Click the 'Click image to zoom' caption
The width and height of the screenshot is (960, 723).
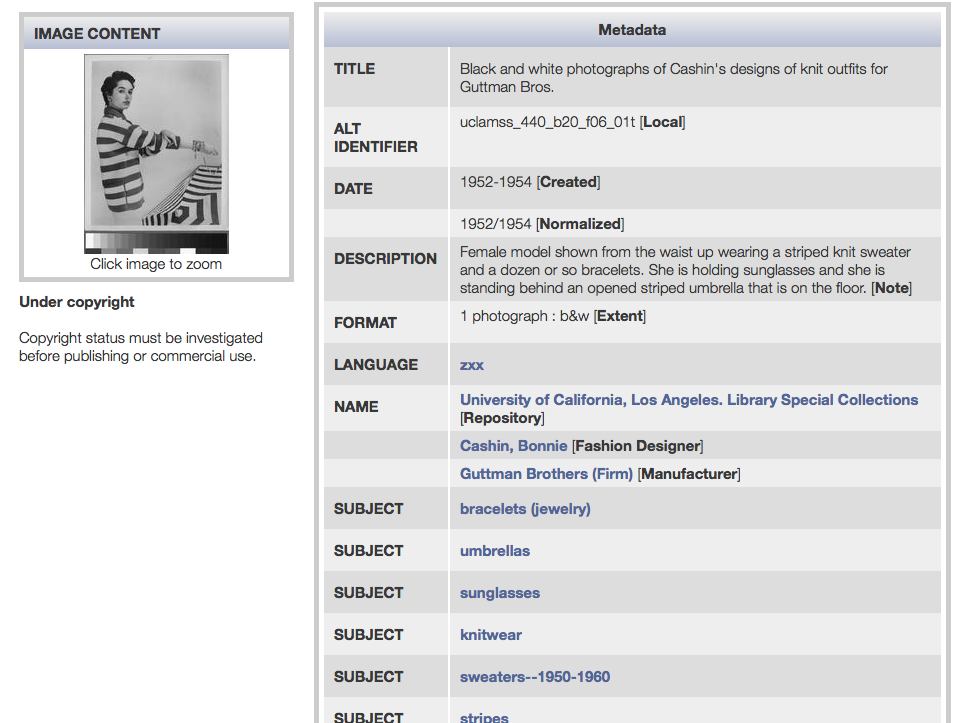(x=156, y=264)
